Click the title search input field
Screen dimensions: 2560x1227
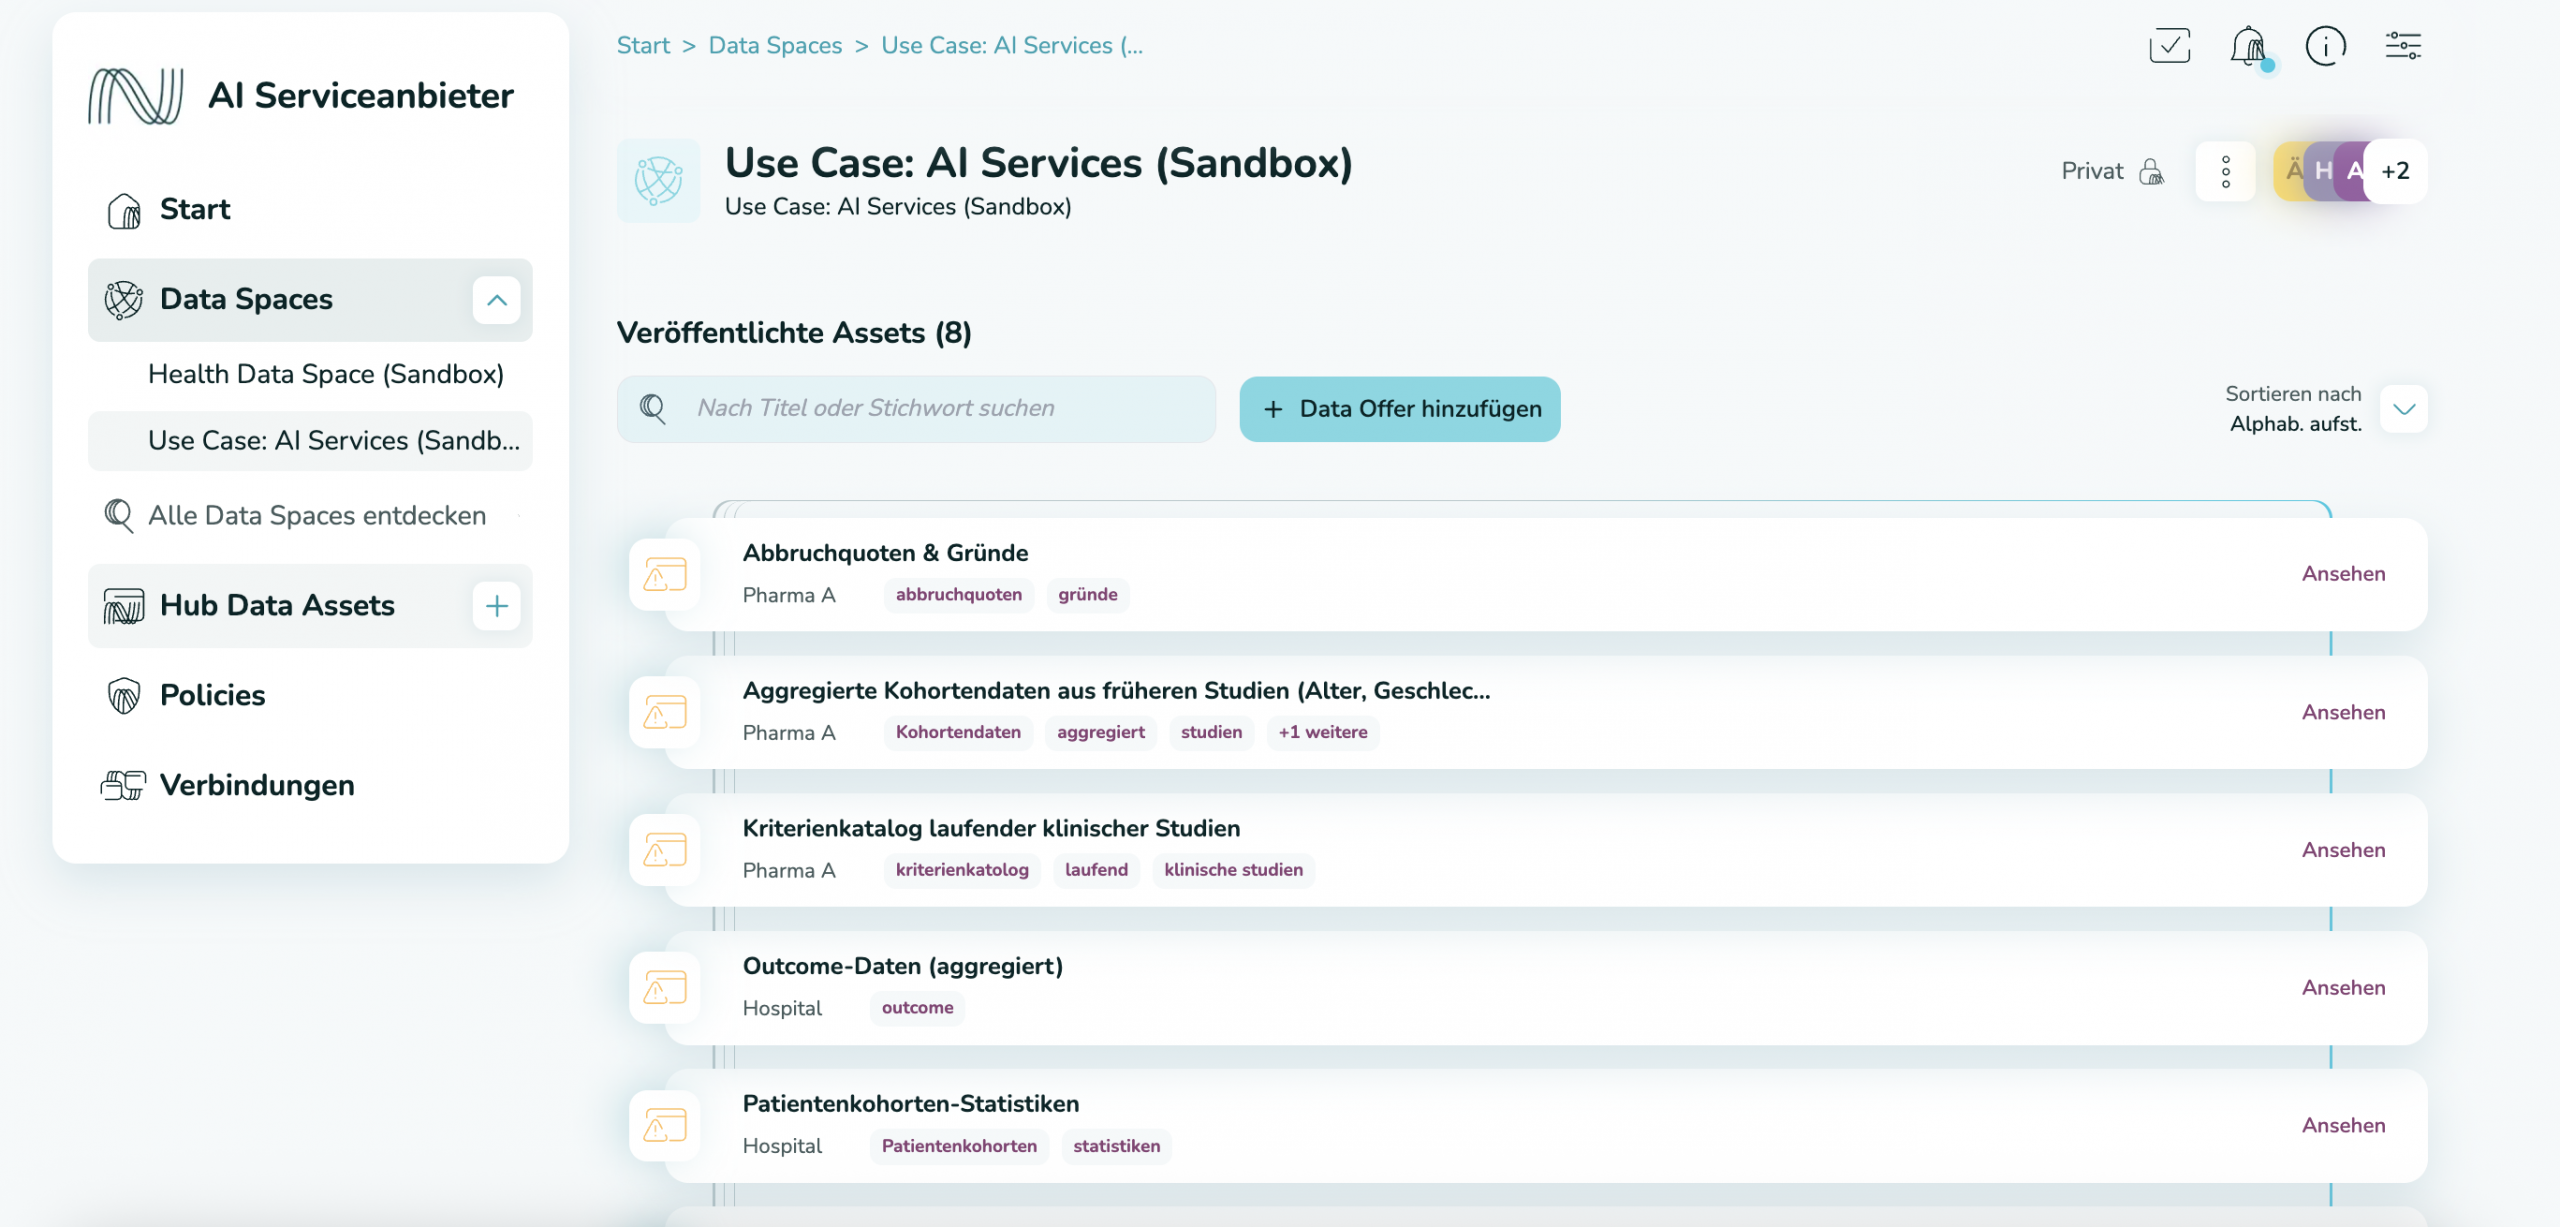950,408
